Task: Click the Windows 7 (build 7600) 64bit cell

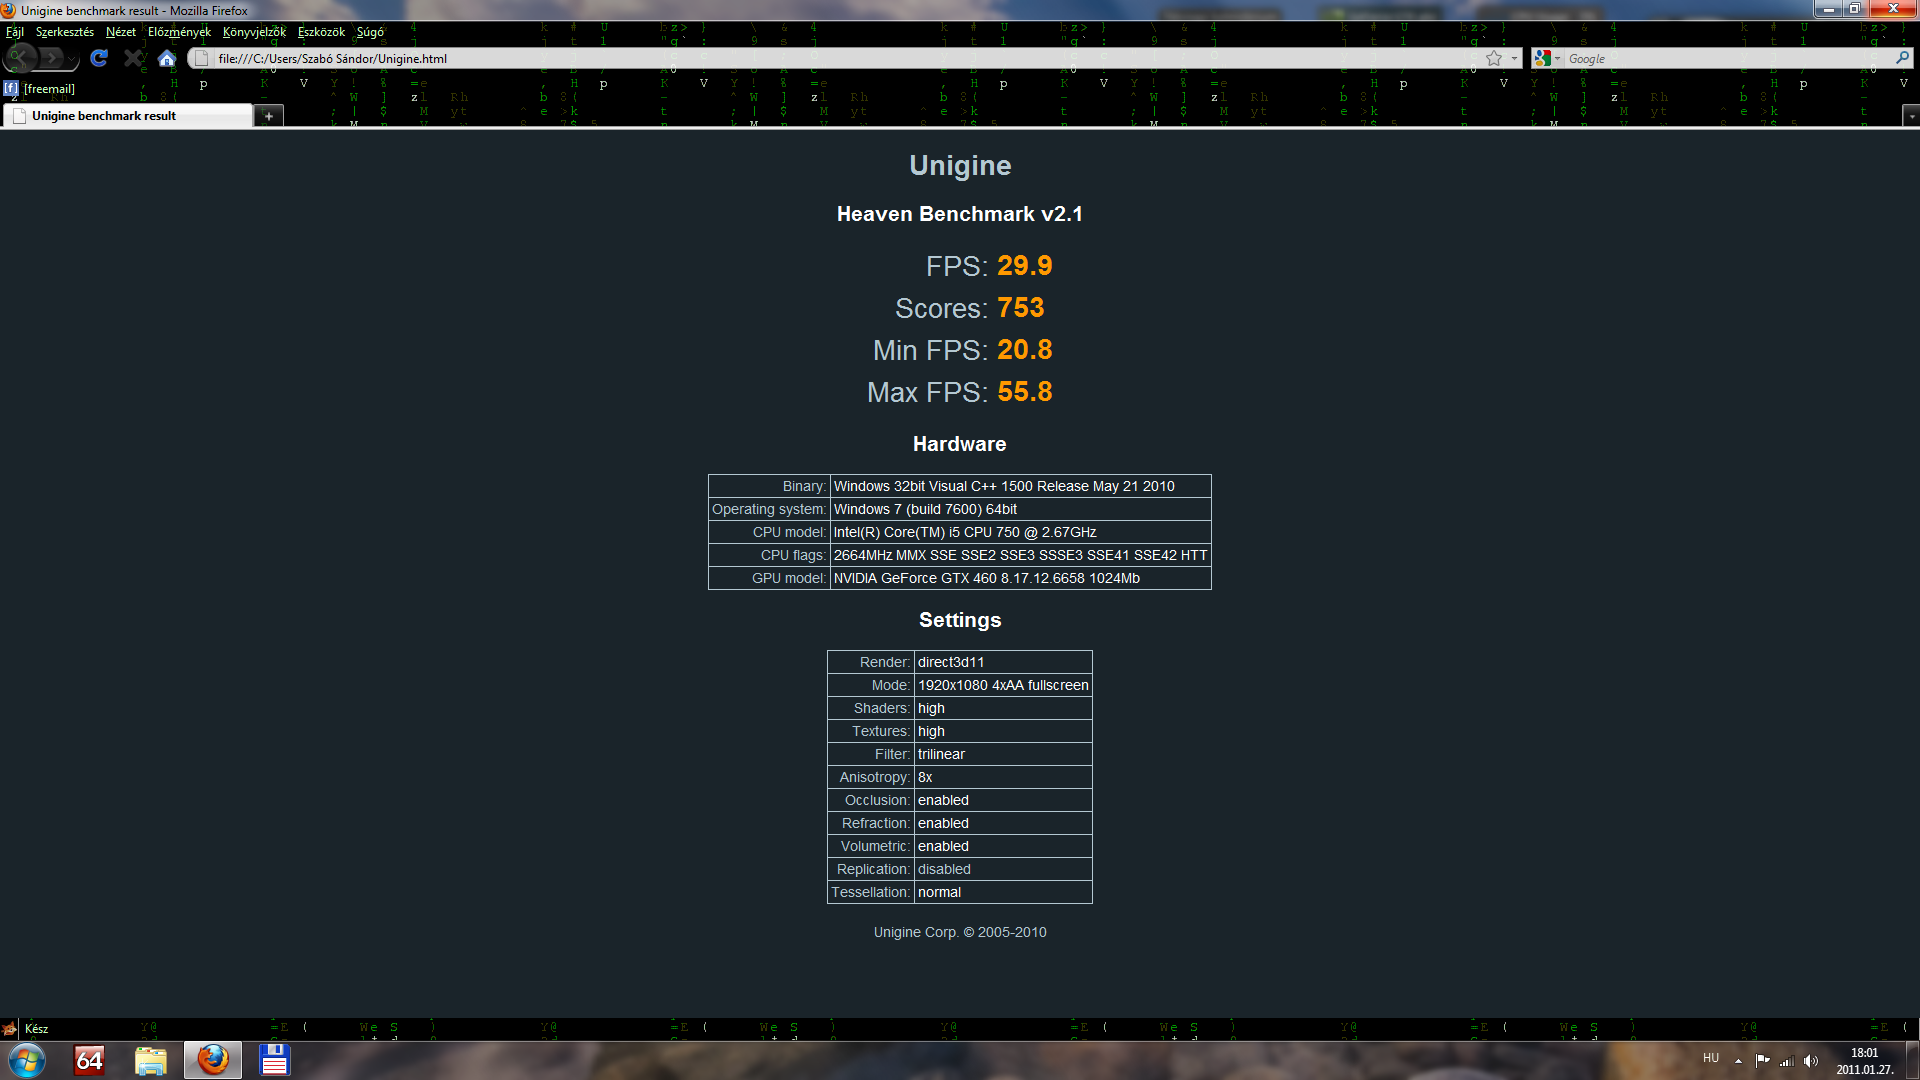Action: (x=1020, y=509)
